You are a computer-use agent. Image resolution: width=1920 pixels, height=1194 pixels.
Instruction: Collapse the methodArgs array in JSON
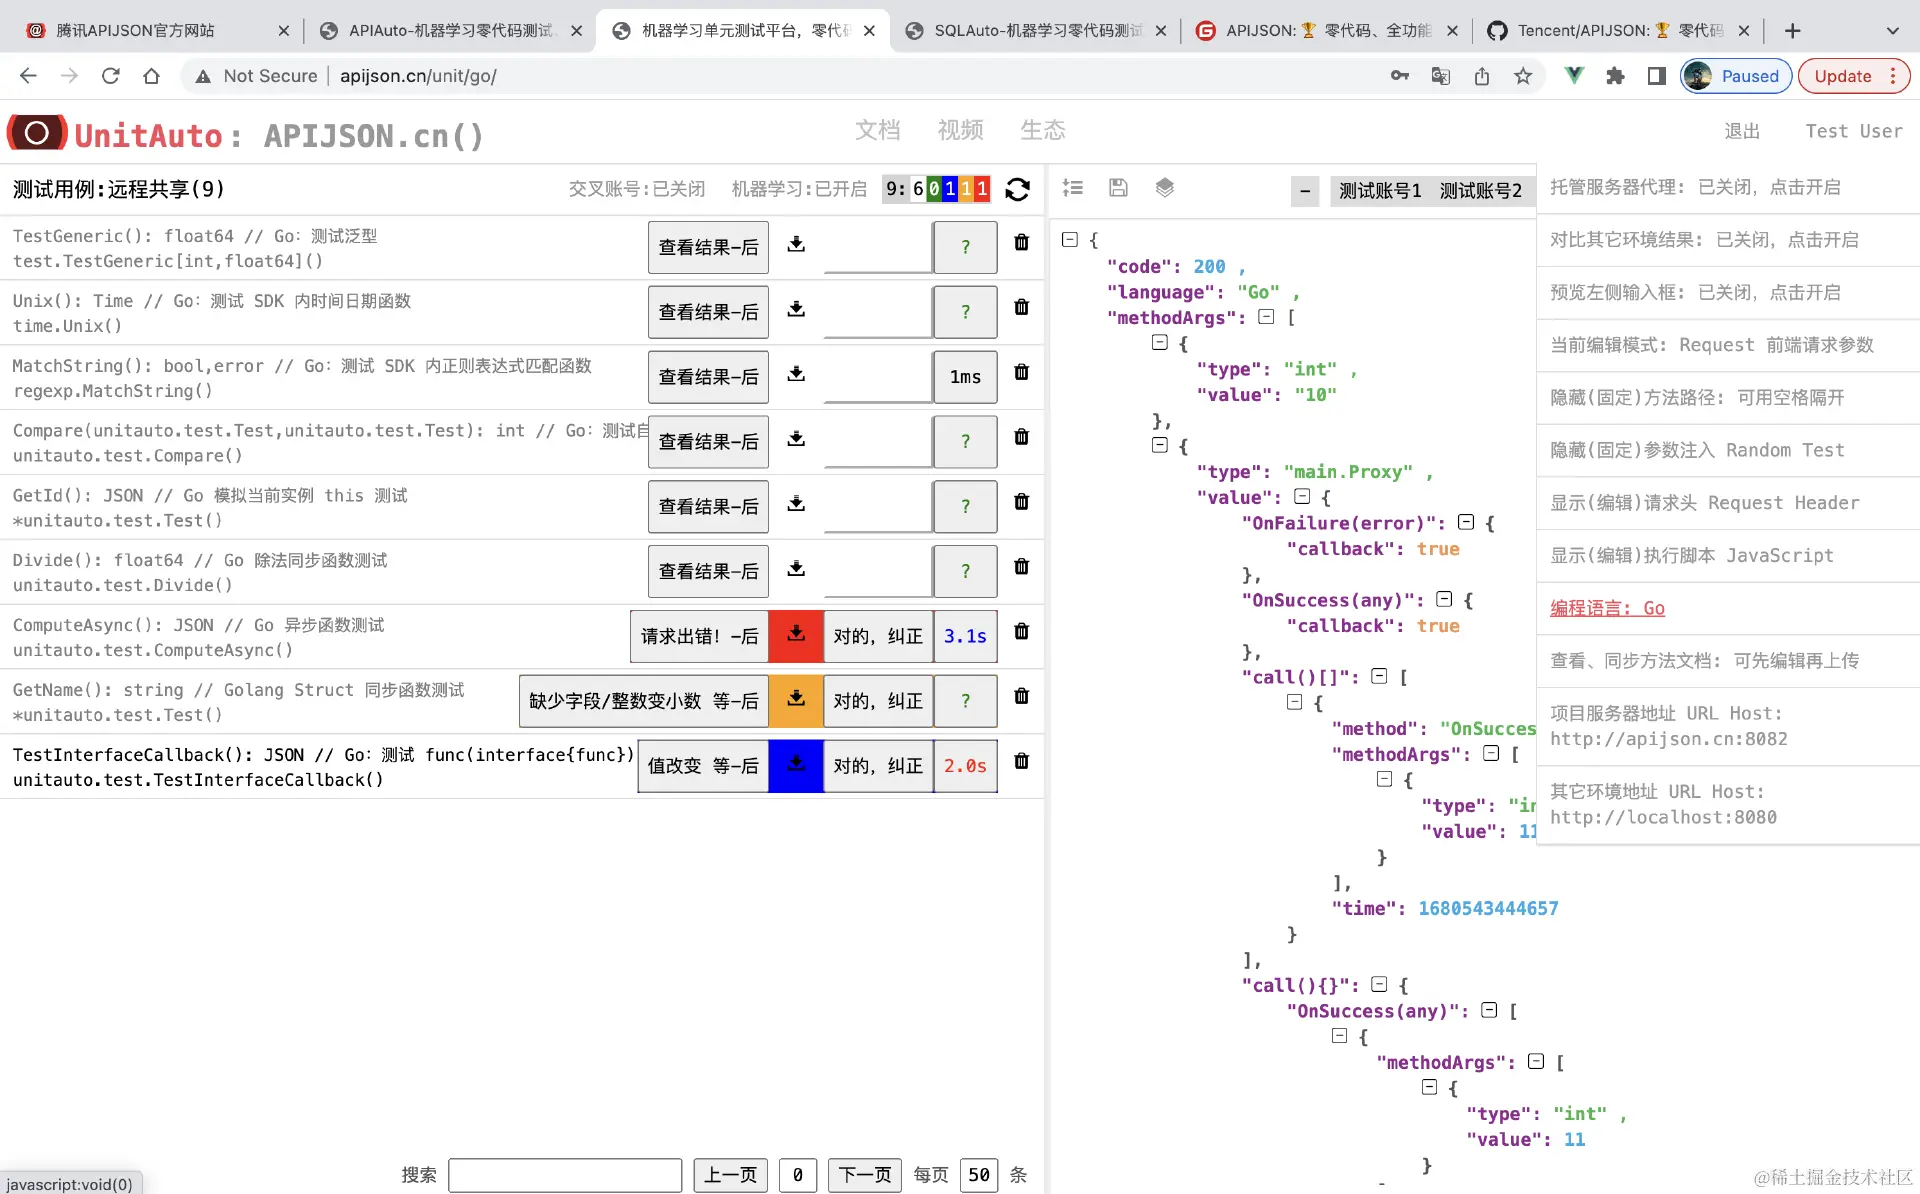(x=1266, y=317)
